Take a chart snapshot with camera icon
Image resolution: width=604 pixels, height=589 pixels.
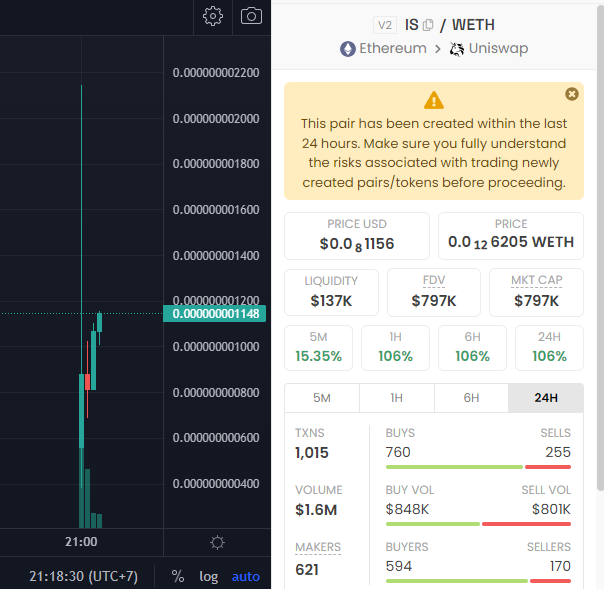pyautogui.click(x=251, y=16)
